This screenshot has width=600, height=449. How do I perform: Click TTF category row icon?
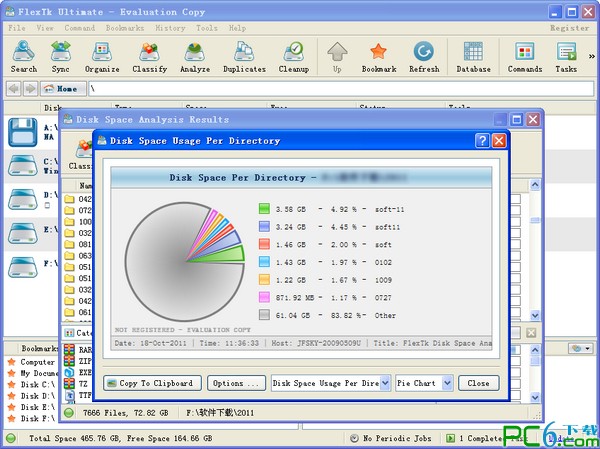tap(69, 395)
